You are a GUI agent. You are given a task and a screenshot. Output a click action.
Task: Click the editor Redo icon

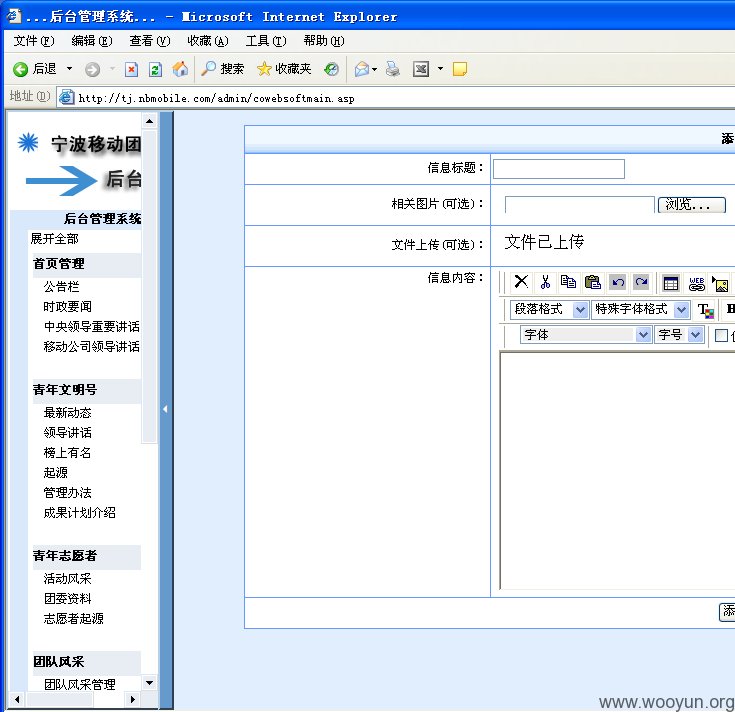[641, 282]
